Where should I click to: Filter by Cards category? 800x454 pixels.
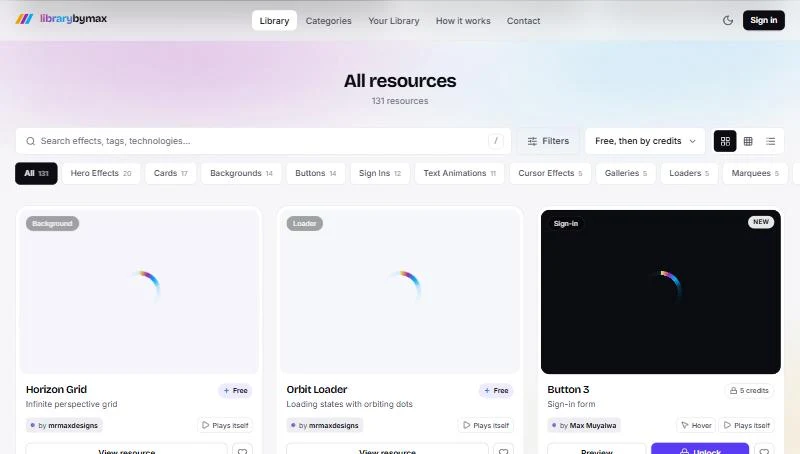point(170,173)
